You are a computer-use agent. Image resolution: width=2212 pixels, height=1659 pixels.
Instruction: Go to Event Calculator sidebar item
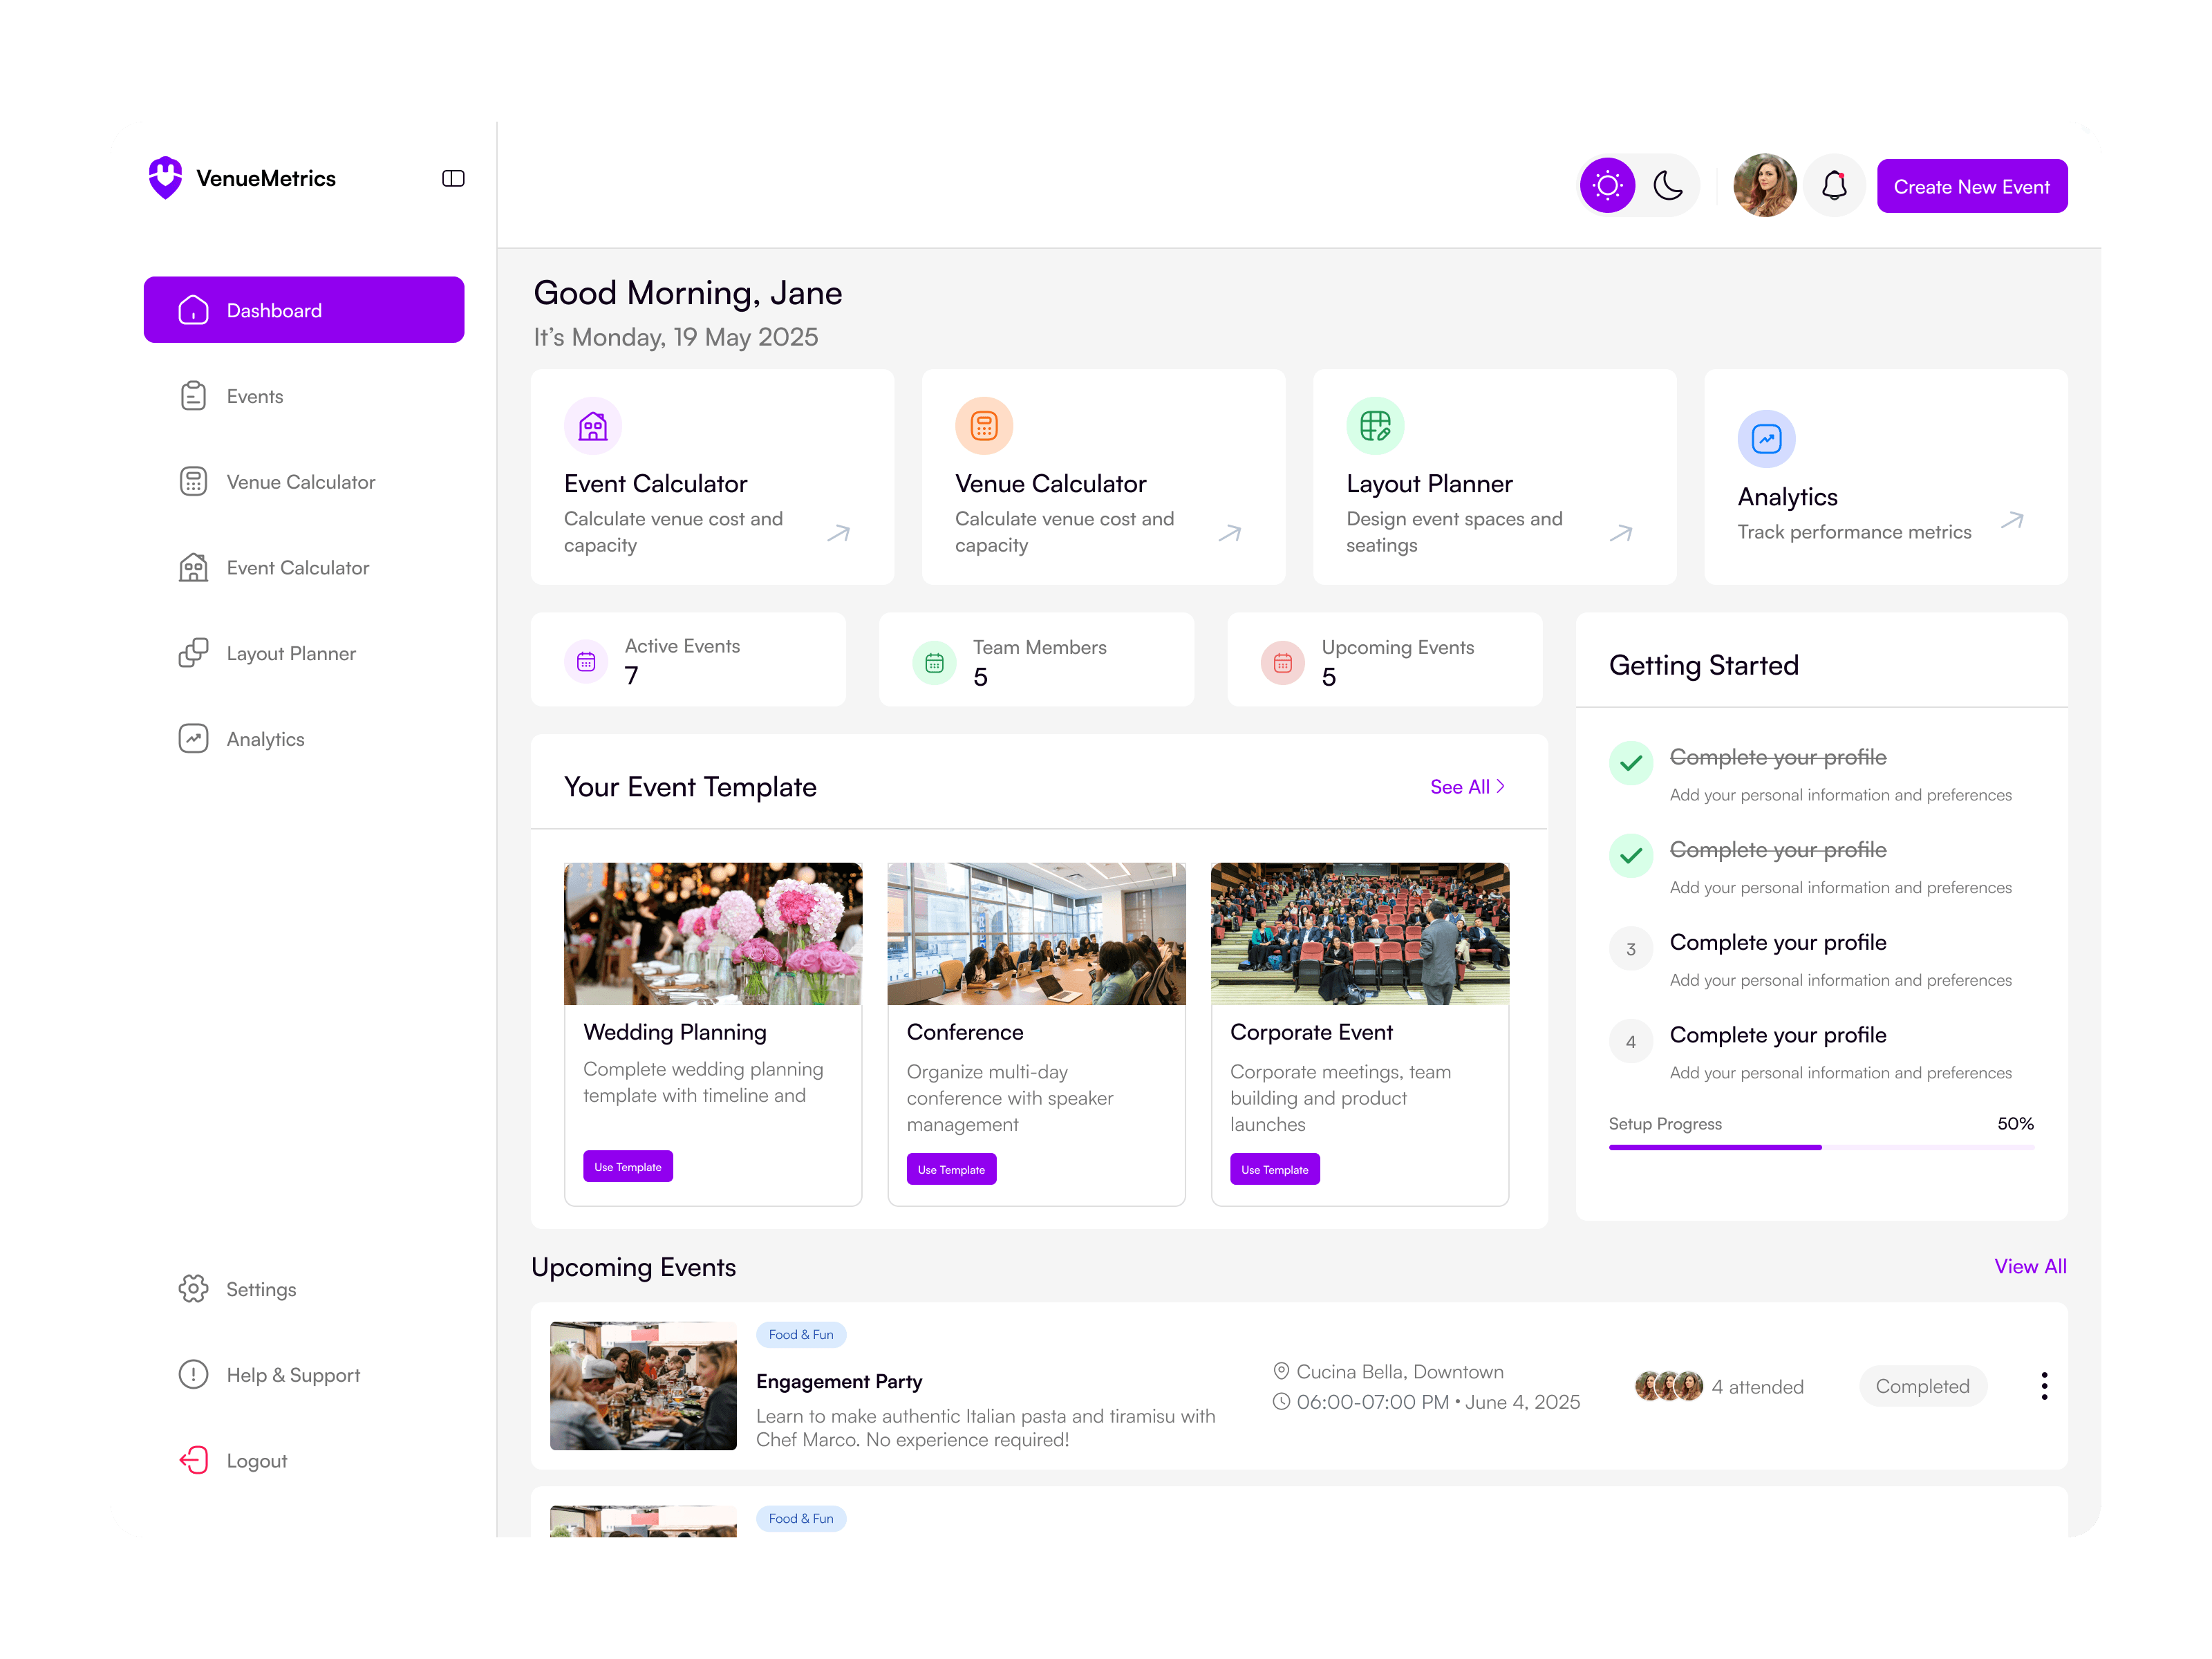click(x=304, y=568)
